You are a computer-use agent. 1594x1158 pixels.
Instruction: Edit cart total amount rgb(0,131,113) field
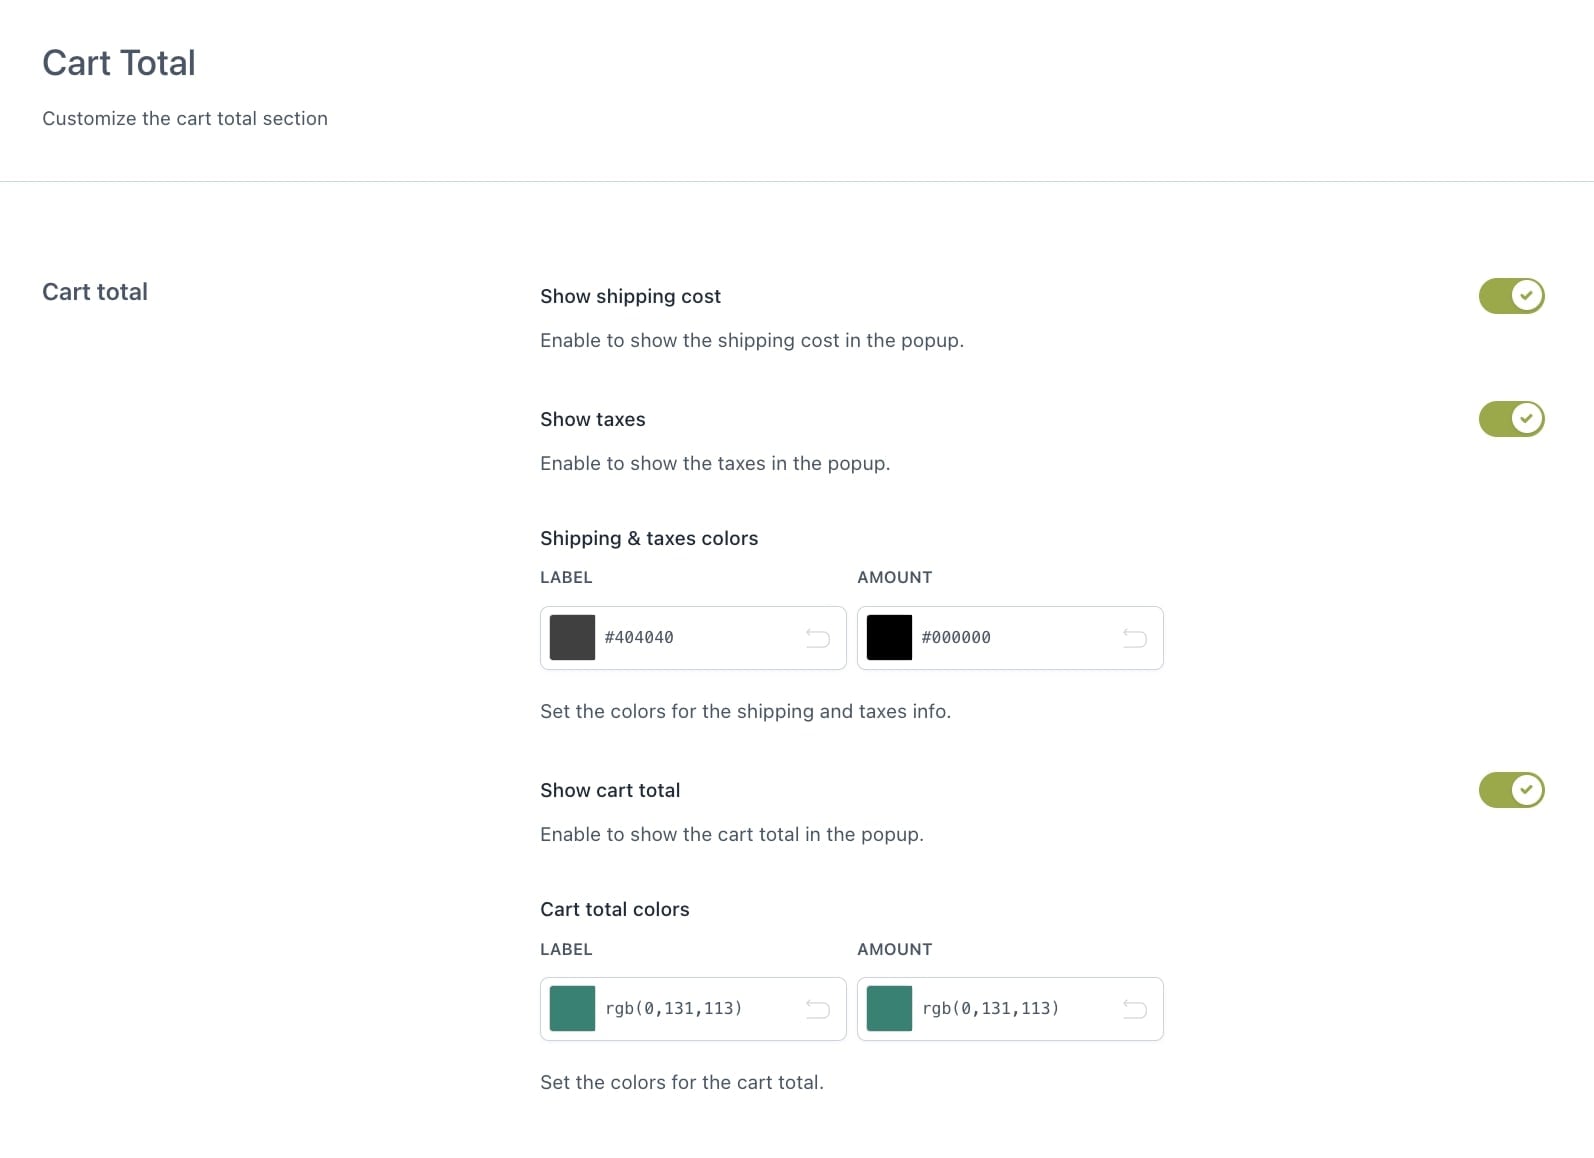pyautogui.click(x=1010, y=1009)
